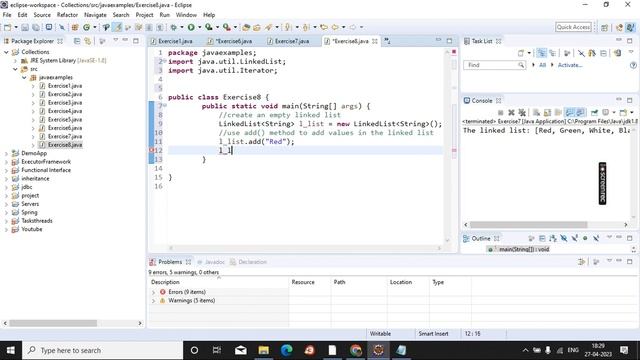
Task: Click the Save disk icon in toolbar
Action: 24,27
